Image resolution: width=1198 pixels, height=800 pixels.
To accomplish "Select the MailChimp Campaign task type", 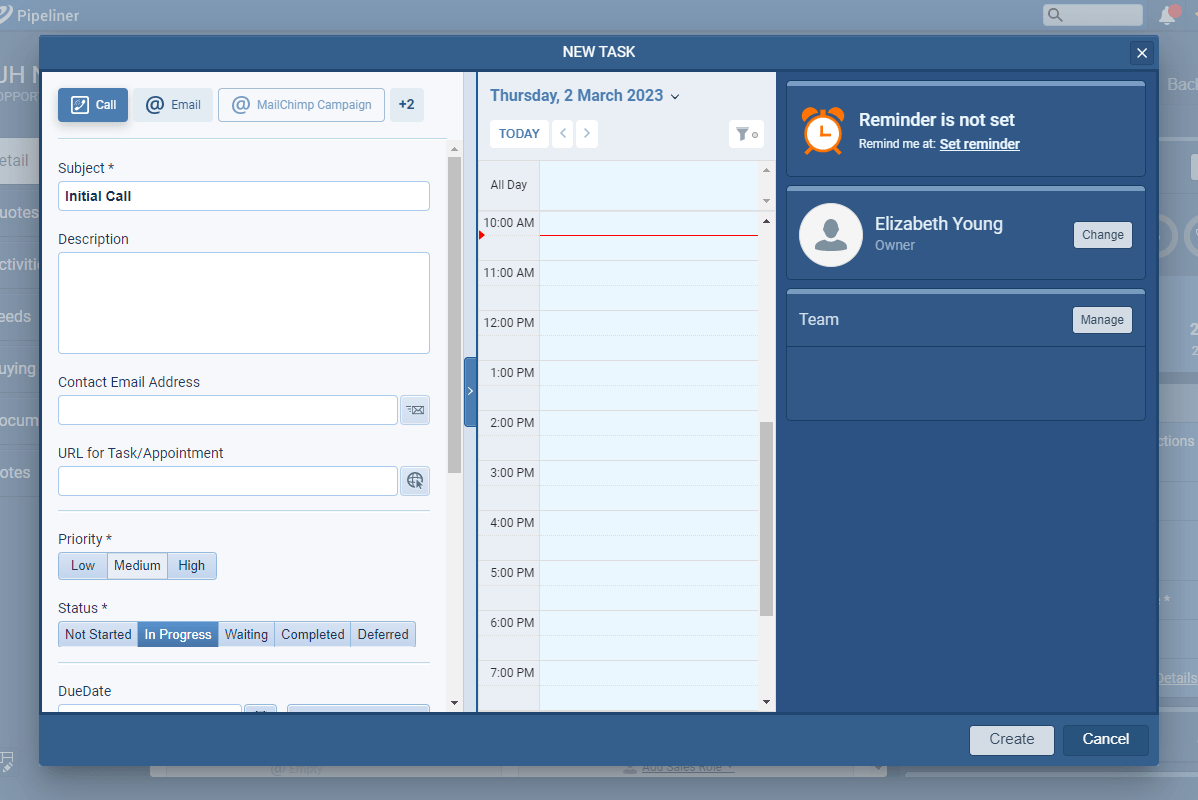I will point(301,105).
